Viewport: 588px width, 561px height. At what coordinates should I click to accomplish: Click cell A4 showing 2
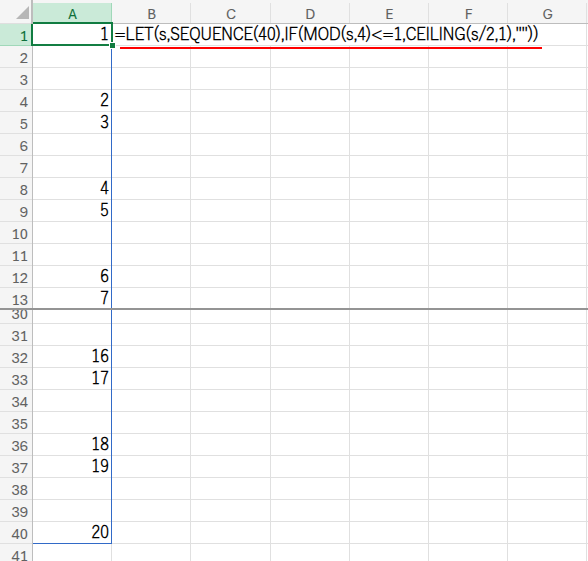[x=72, y=100]
